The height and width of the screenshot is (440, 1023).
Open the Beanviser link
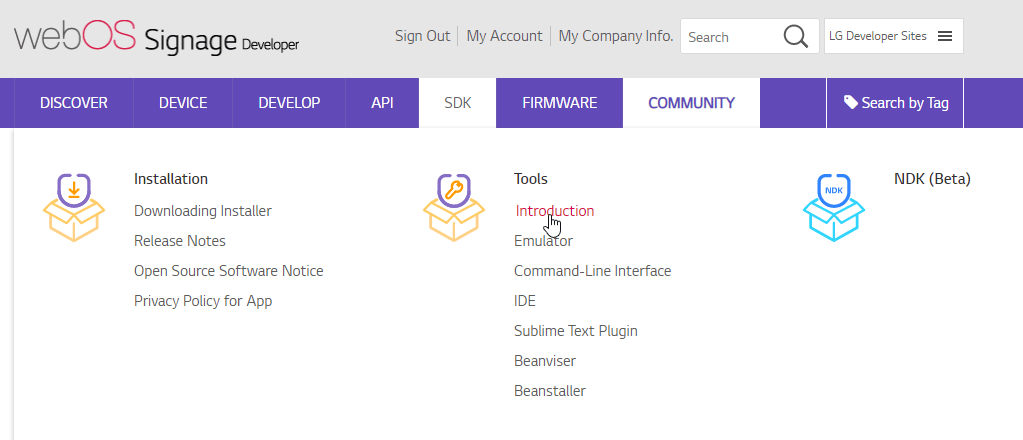click(x=545, y=360)
